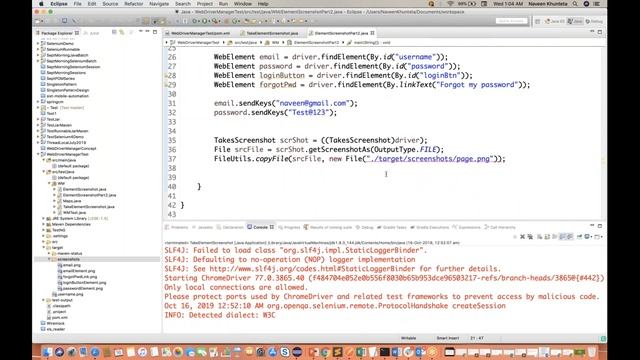Select Maps.java in WM package
Viewport: 640px width, 360px height.
click(x=69, y=201)
